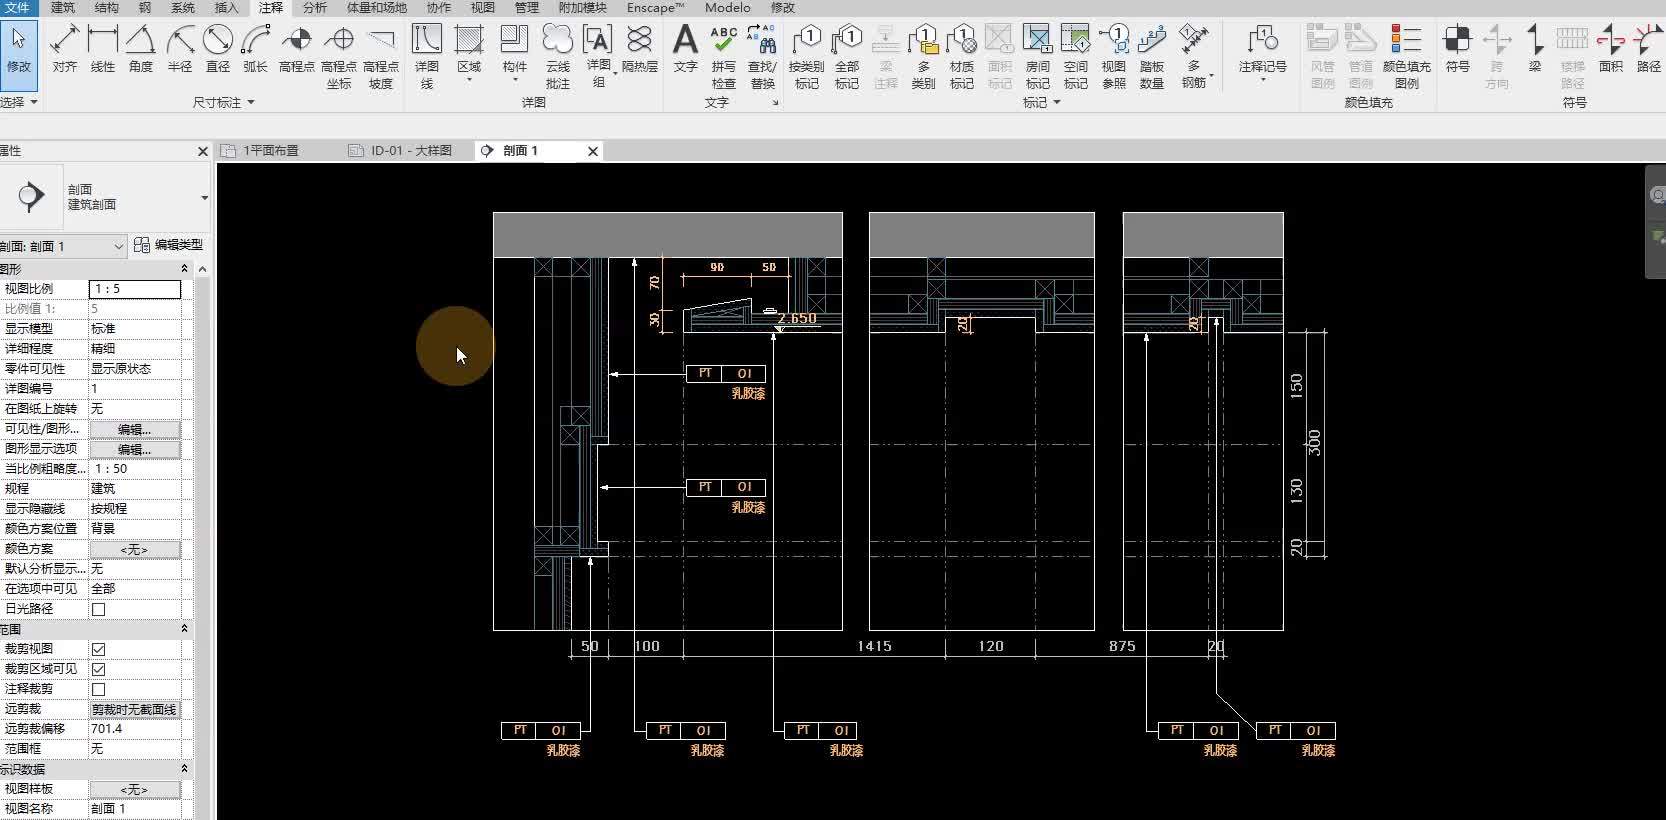Screen dimensions: 1666x820
Task: Choose the 多类别 multi-category tag tool
Action: [923, 57]
